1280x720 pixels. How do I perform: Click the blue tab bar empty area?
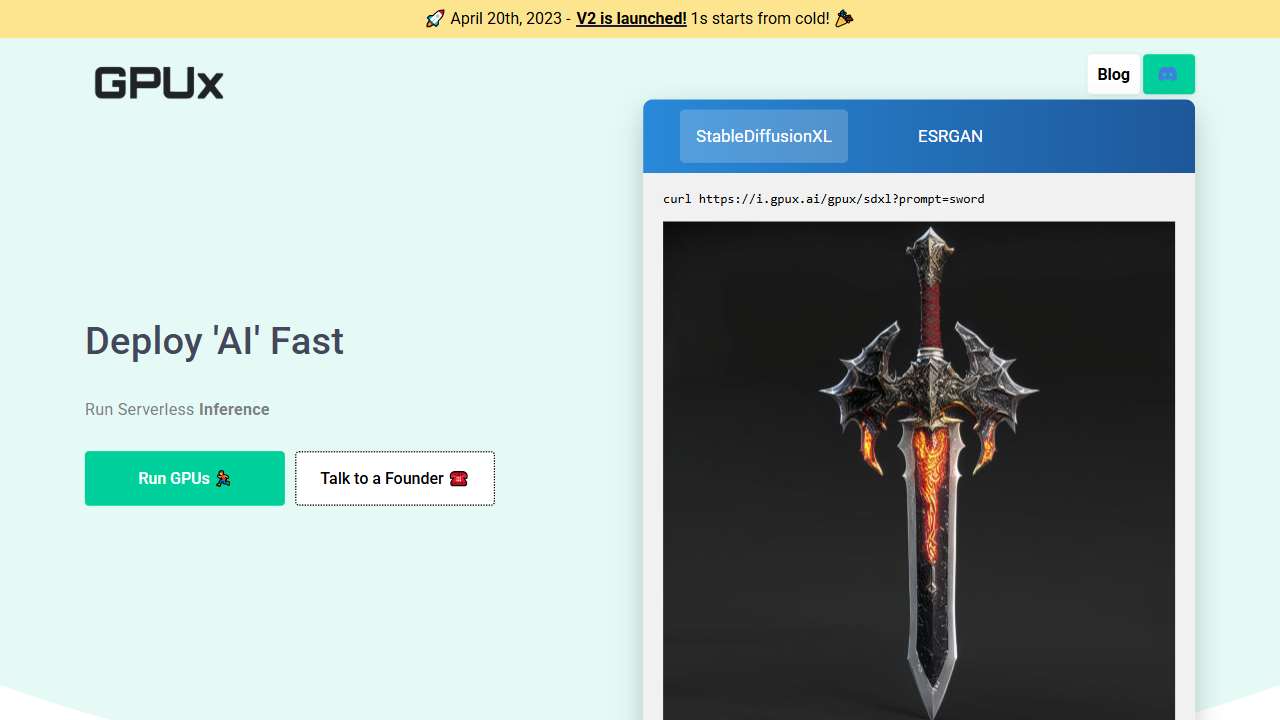tap(1090, 136)
